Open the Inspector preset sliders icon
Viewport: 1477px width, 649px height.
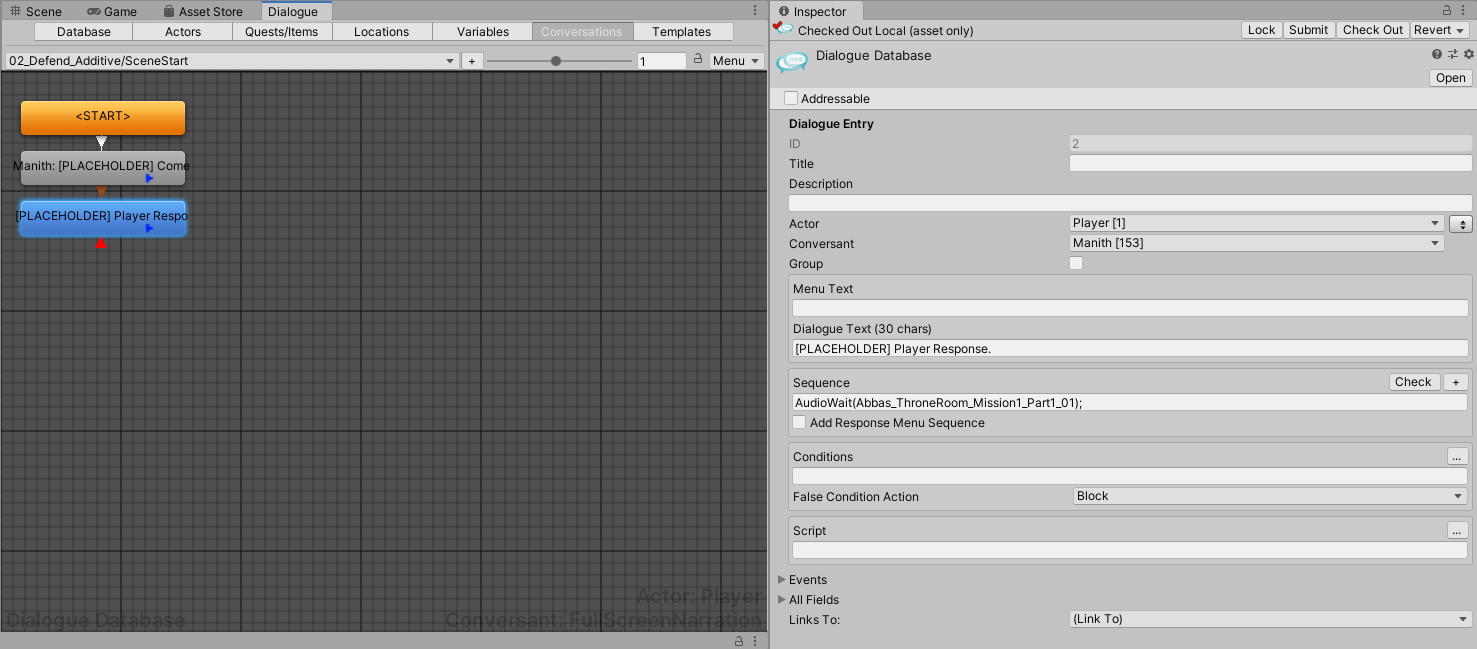pyautogui.click(x=1453, y=55)
